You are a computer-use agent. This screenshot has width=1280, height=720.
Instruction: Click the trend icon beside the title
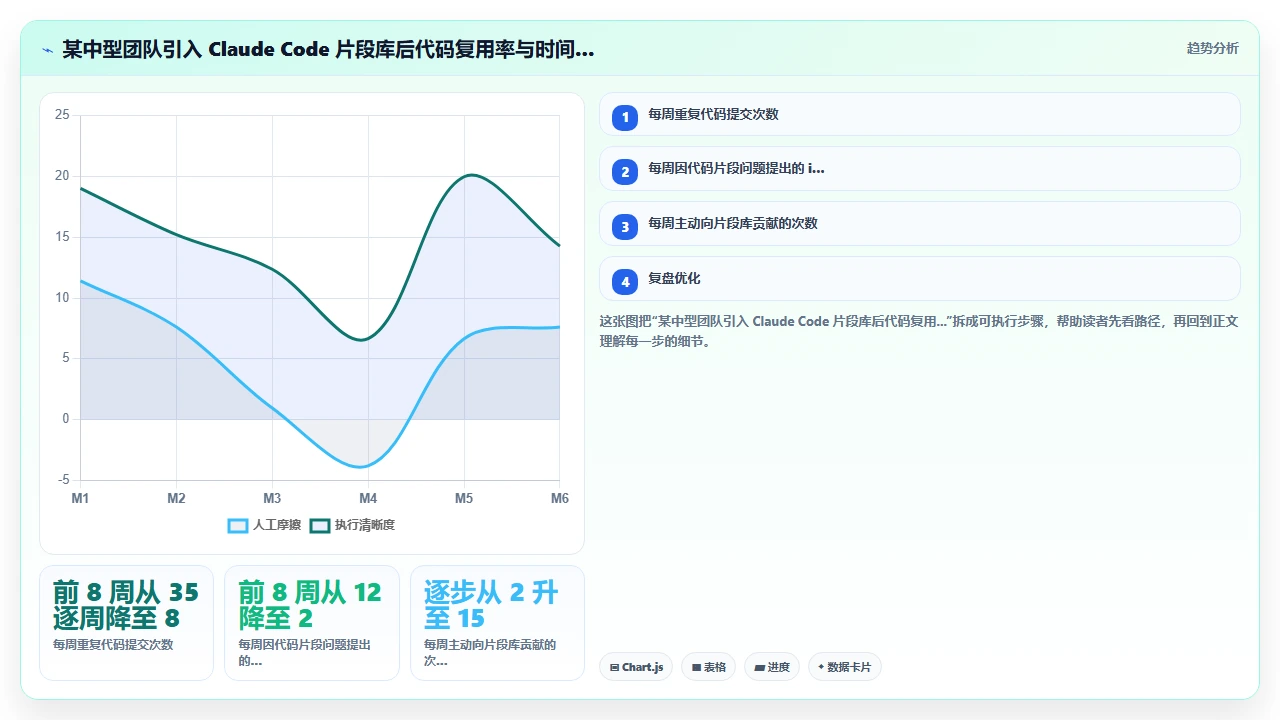point(47,49)
